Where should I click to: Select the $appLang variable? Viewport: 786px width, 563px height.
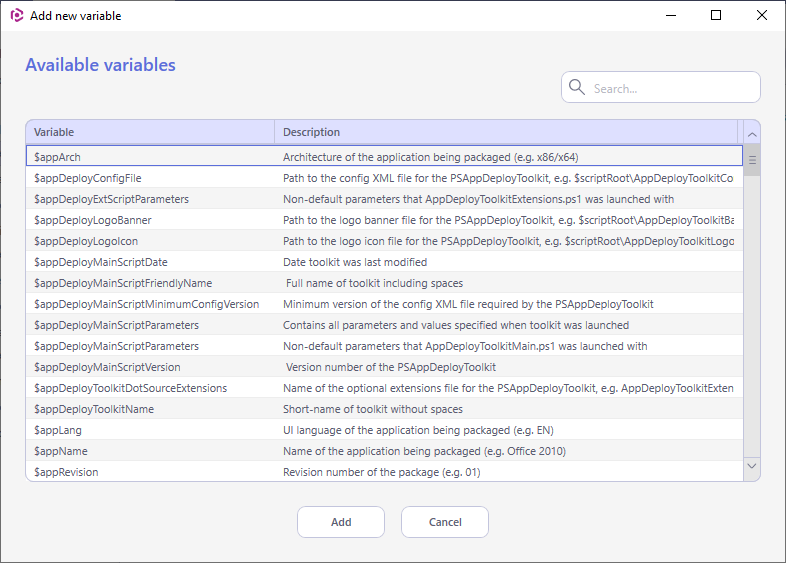pos(58,431)
